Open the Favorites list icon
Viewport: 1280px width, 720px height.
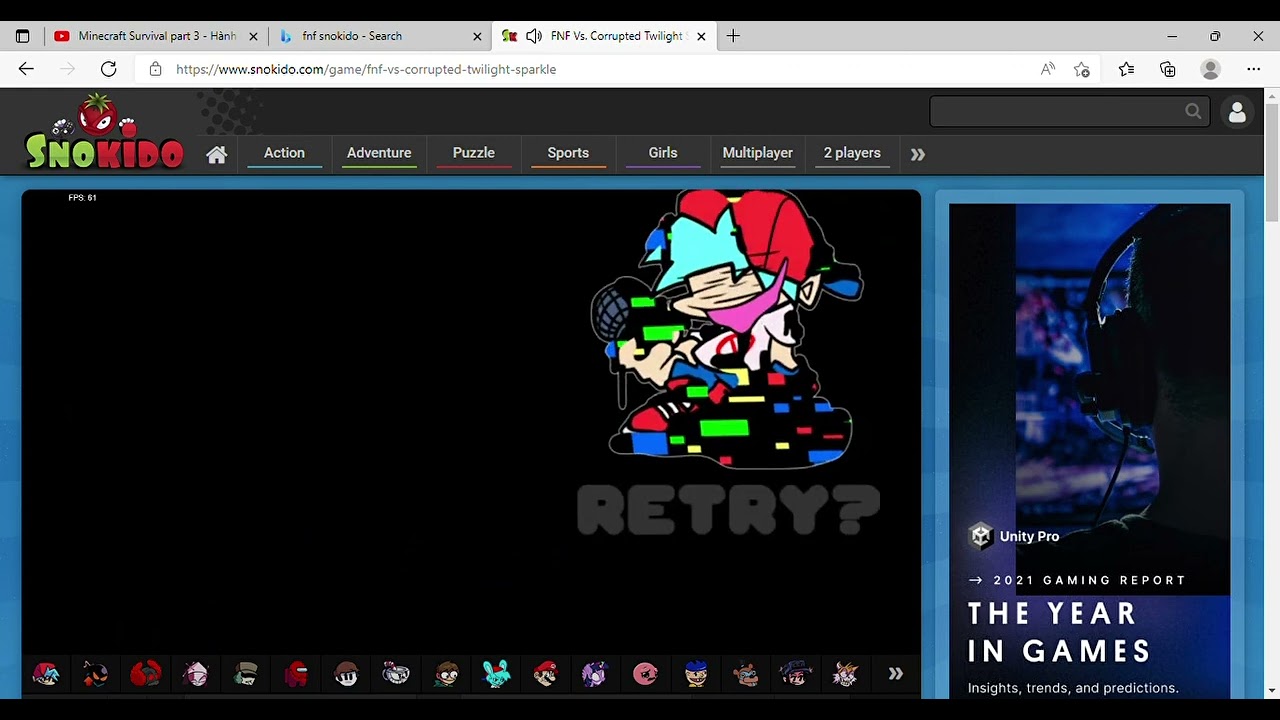pyautogui.click(x=1126, y=69)
